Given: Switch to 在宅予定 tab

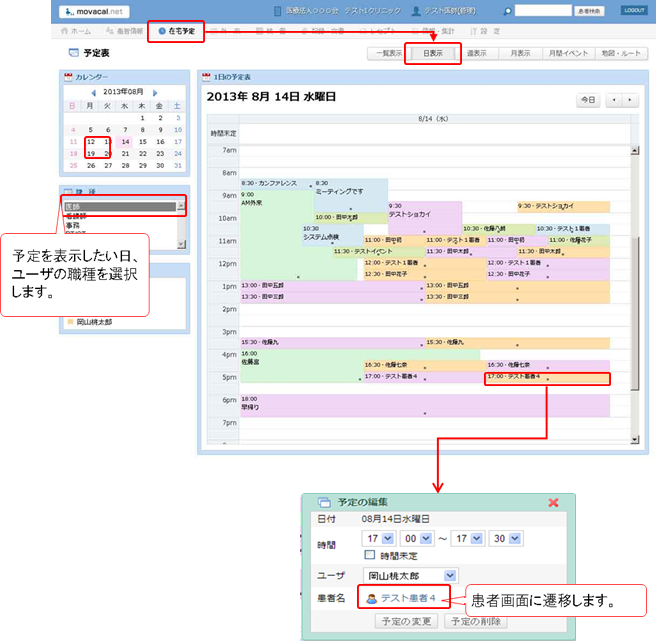Looking at the screenshot, I should pyautogui.click(x=176, y=32).
